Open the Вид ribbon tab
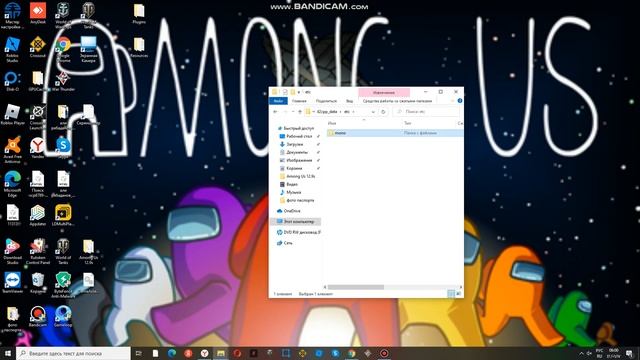 pyautogui.click(x=349, y=100)
